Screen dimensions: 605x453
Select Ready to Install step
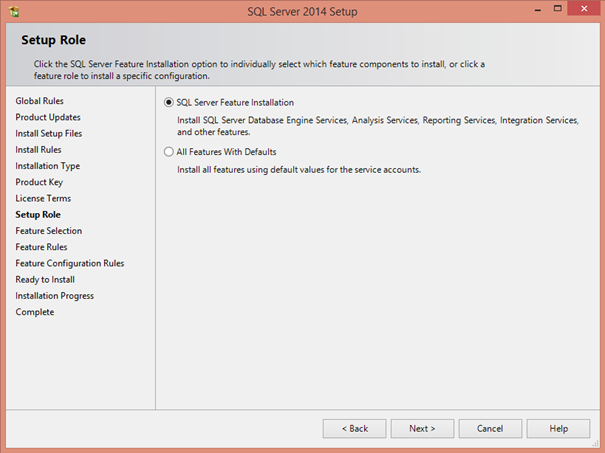[45, 279]
